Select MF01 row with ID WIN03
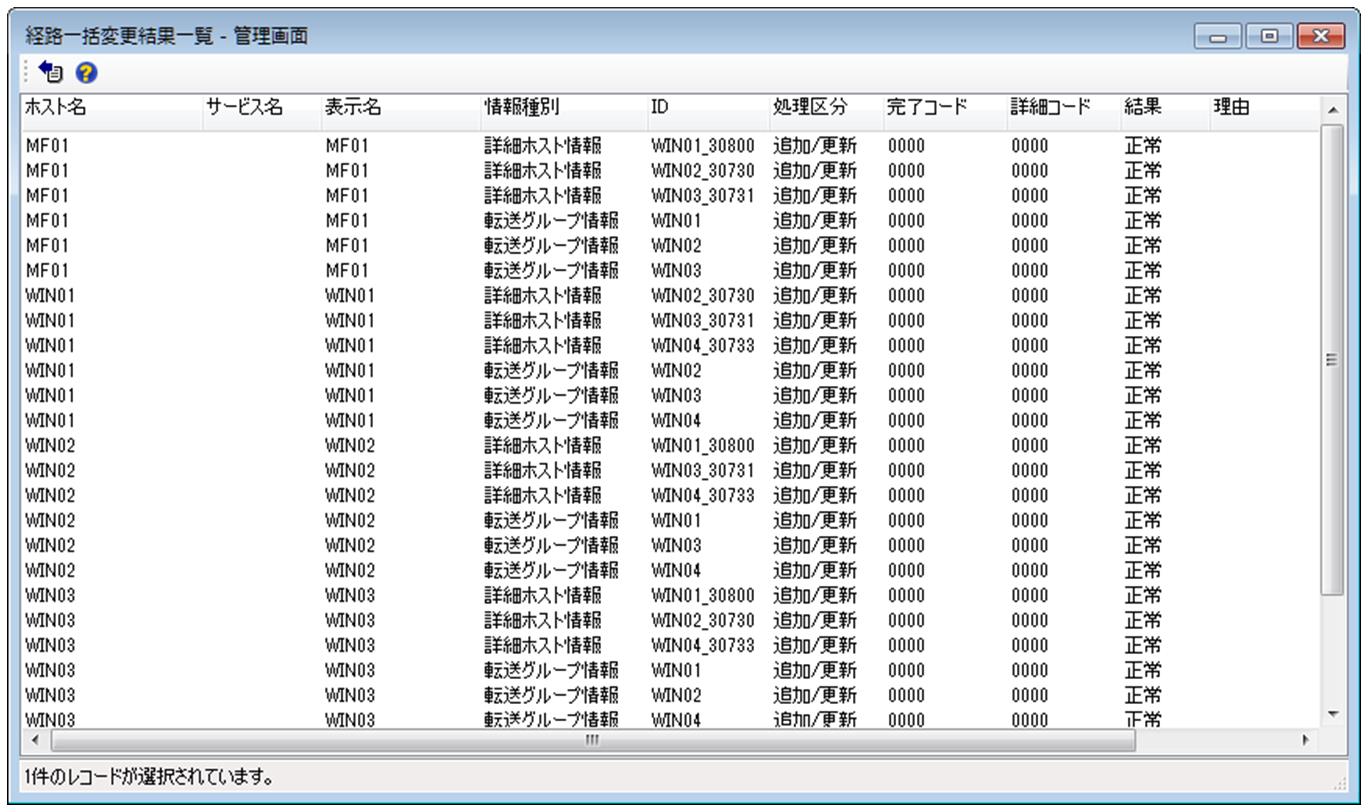This screenshot has height=812, width=1368. 671,270
